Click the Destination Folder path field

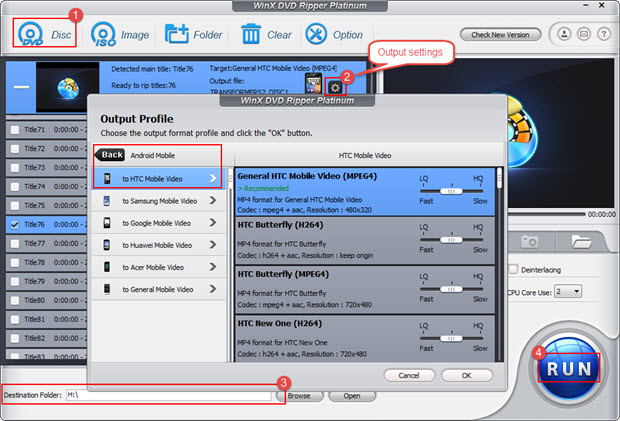[169, 395]
